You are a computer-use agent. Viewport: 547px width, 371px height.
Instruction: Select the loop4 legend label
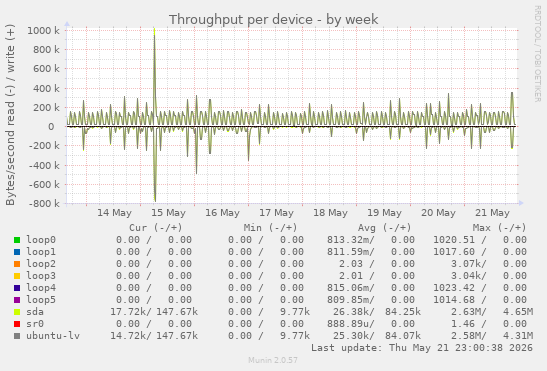[41, 288]
